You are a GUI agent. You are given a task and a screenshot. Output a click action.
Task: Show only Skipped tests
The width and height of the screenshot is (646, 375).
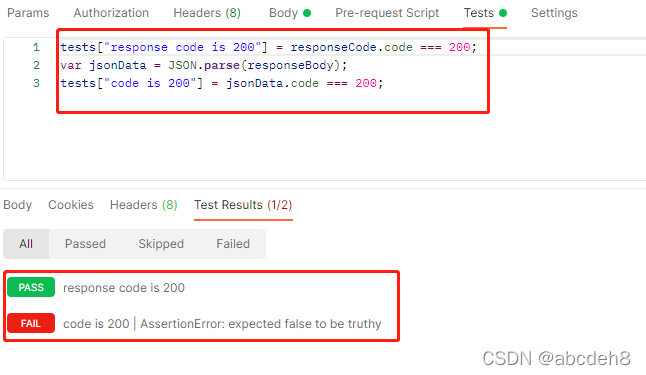pos(161,244)
